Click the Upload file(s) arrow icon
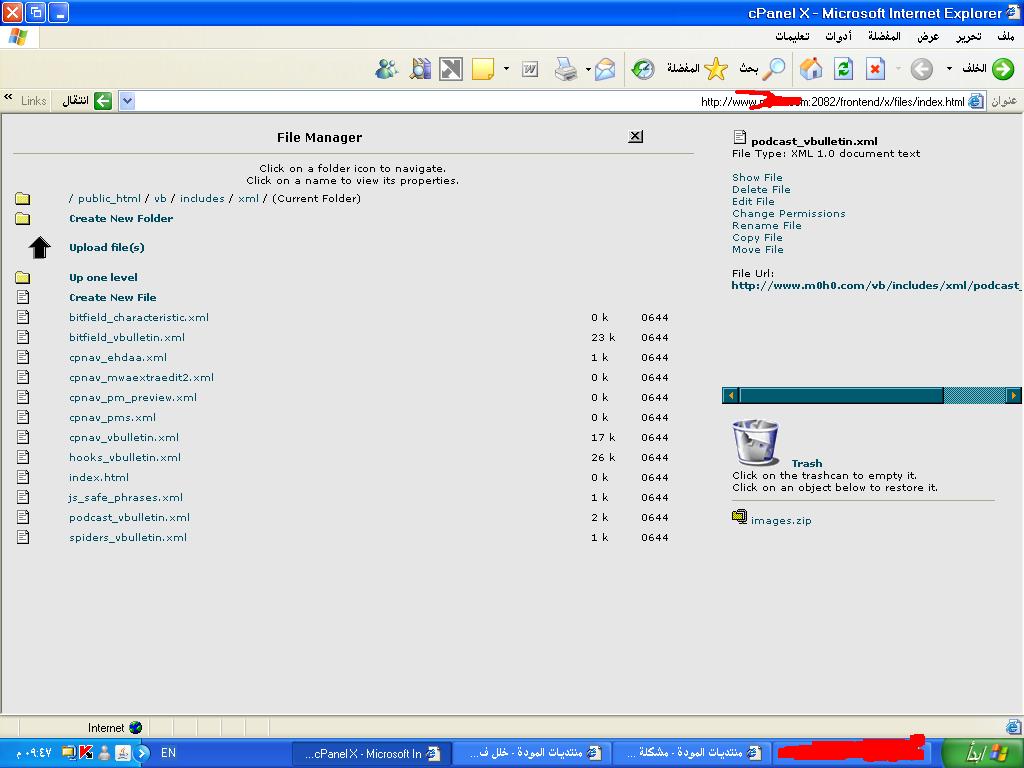Image resolution: width=1024 pixels, height=768 pixels. [40, 247]
